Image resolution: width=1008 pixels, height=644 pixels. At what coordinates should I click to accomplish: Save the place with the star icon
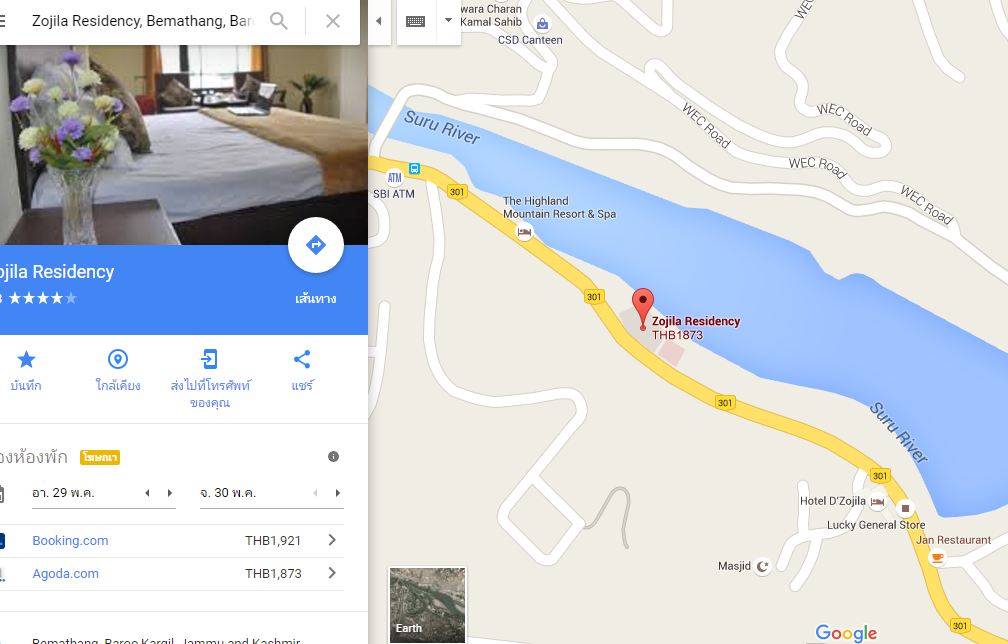(26, 359)
